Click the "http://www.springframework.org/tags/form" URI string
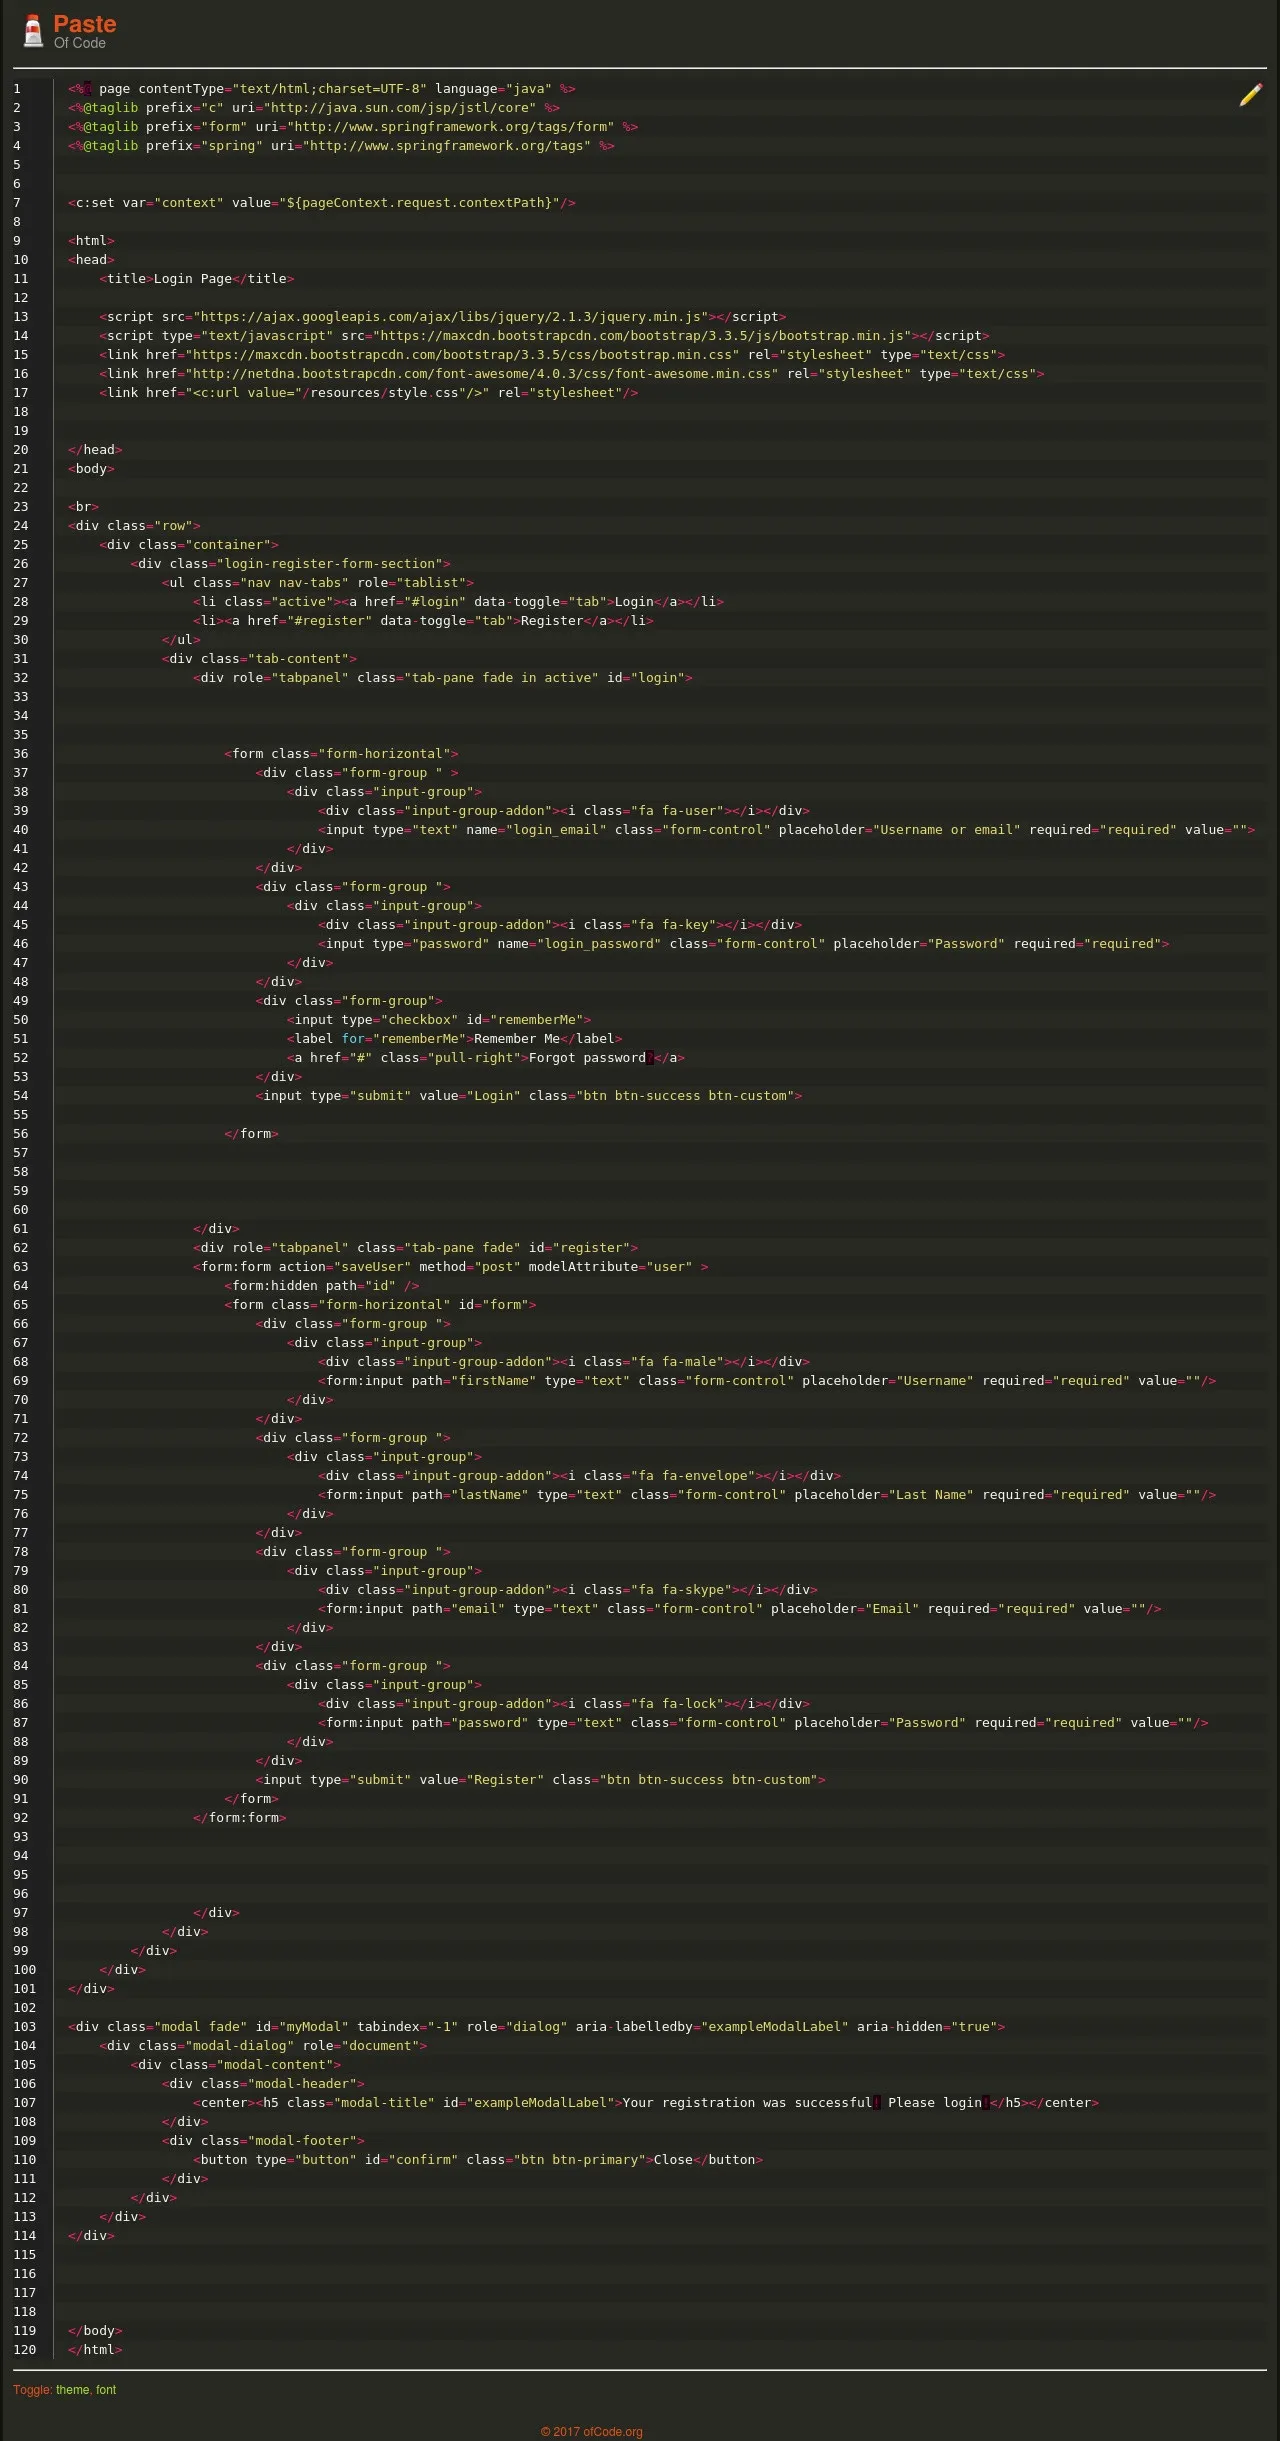 click(x=450, y=127)
